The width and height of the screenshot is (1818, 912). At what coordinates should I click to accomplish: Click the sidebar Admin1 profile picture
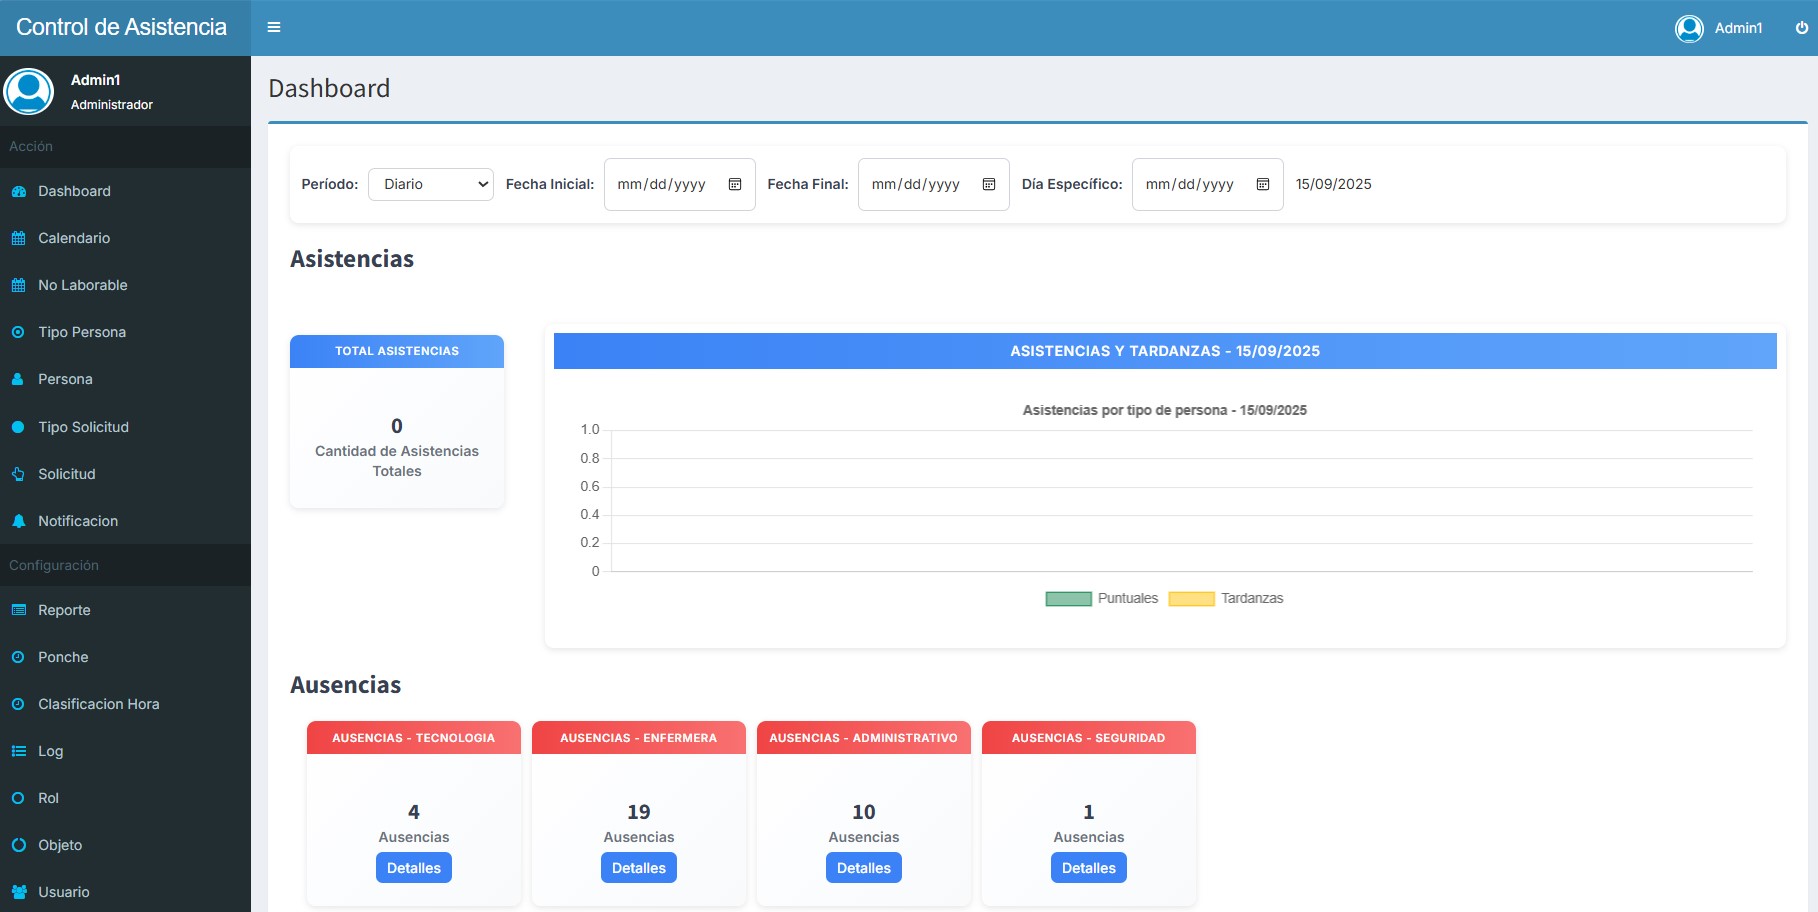29,92
